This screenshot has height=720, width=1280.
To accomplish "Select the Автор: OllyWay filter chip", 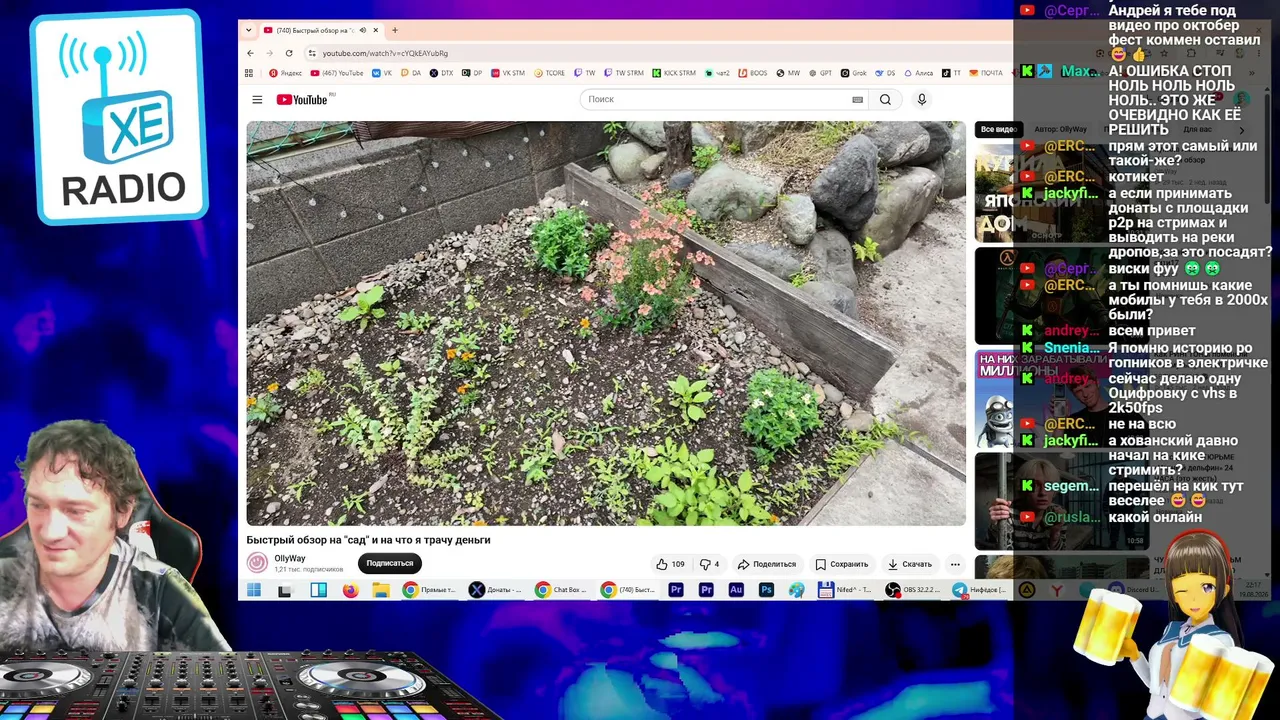I will pos(1060,129).
